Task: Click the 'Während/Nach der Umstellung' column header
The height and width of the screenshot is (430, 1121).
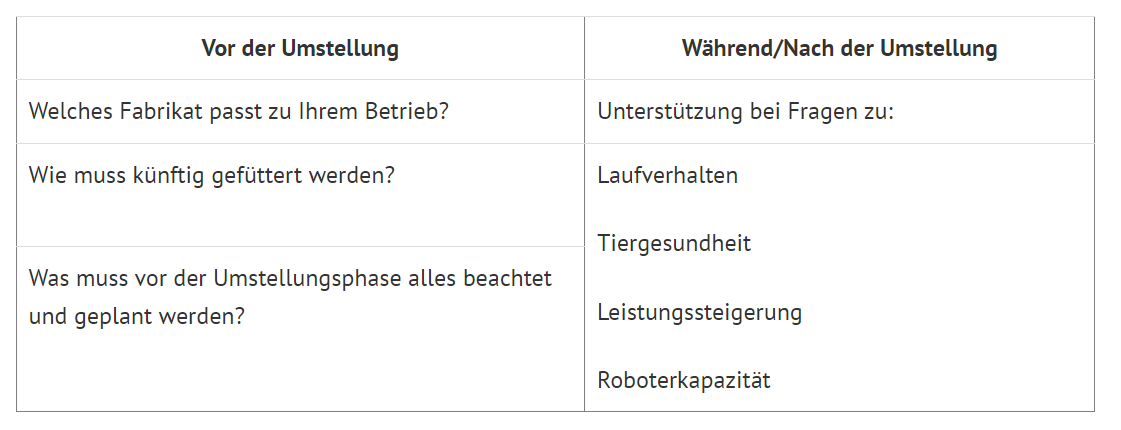Action: (839, 49)
